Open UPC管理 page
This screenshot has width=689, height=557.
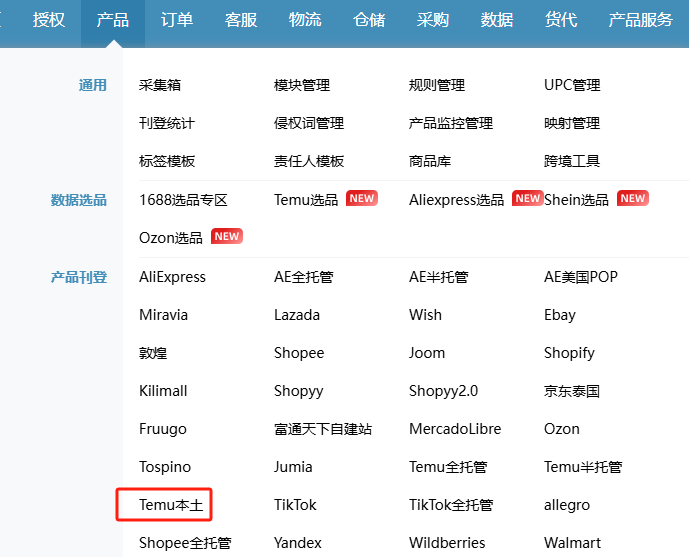pos(572,85)
